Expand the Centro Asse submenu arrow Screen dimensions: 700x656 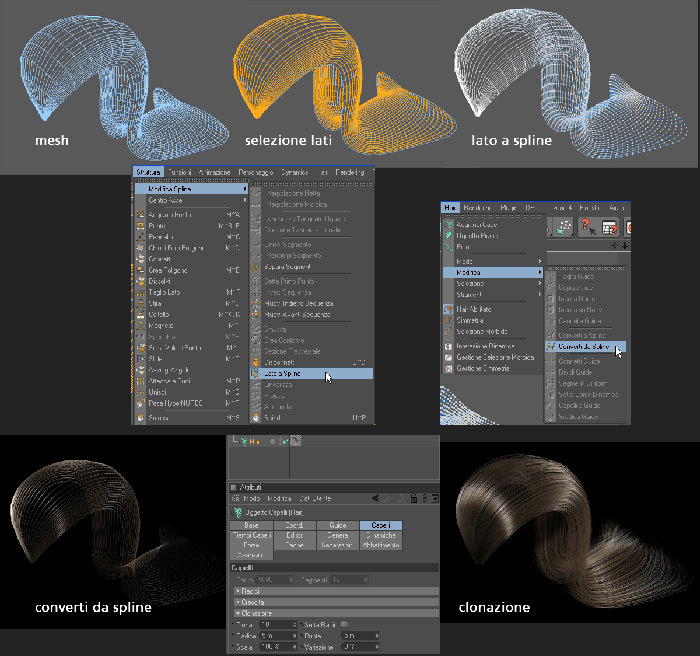coord(245,201)
